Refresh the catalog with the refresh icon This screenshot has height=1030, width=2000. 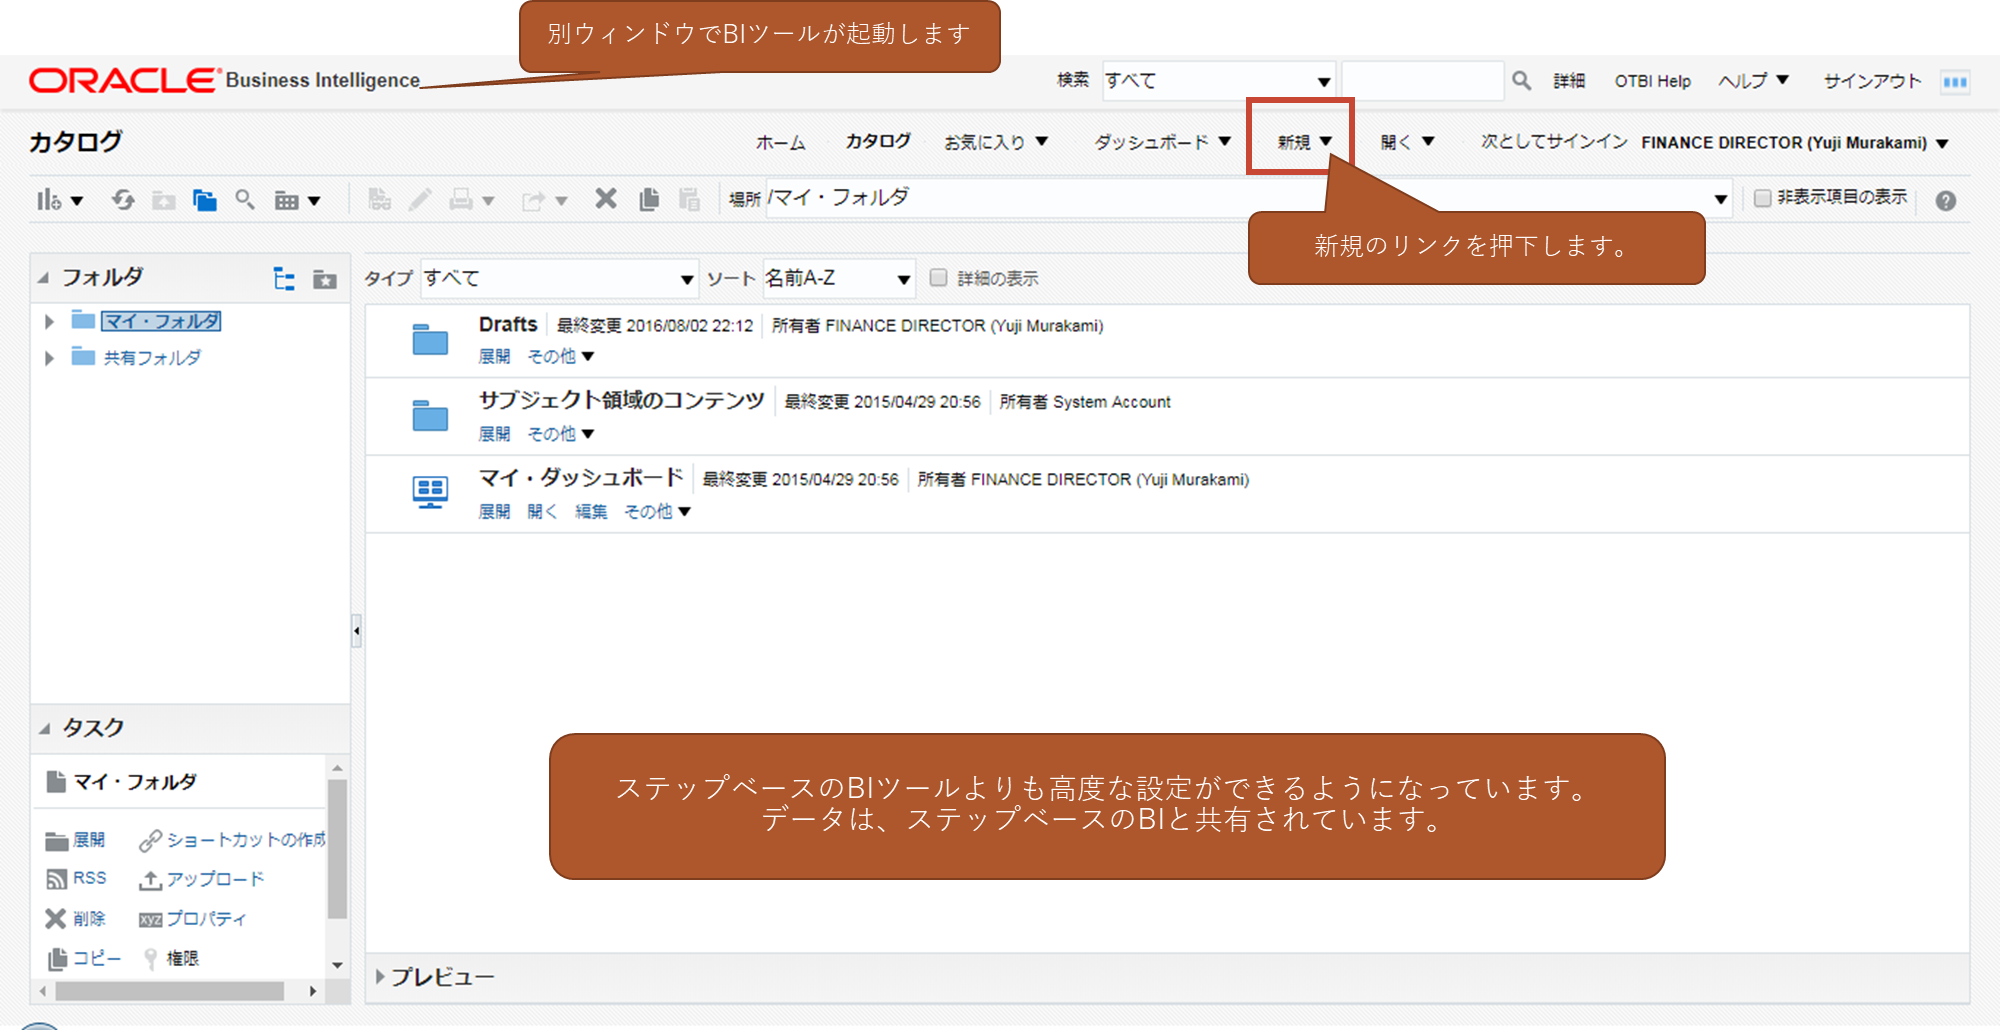point(123,200)
